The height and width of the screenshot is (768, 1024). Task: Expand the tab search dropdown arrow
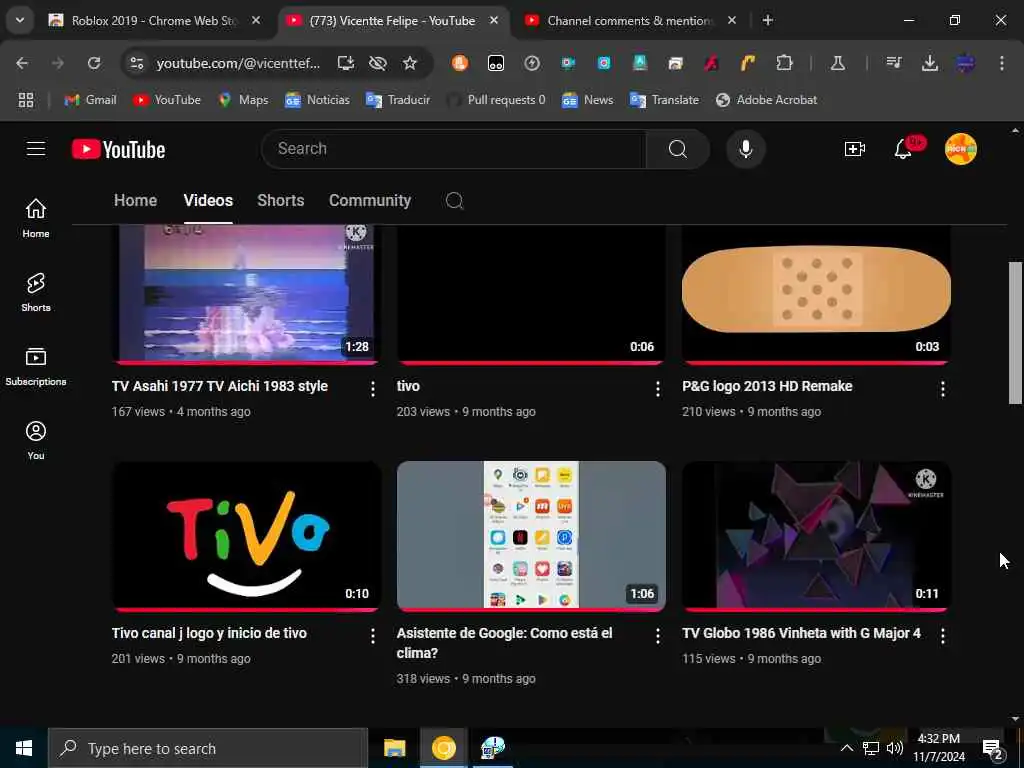coord(20,20)
